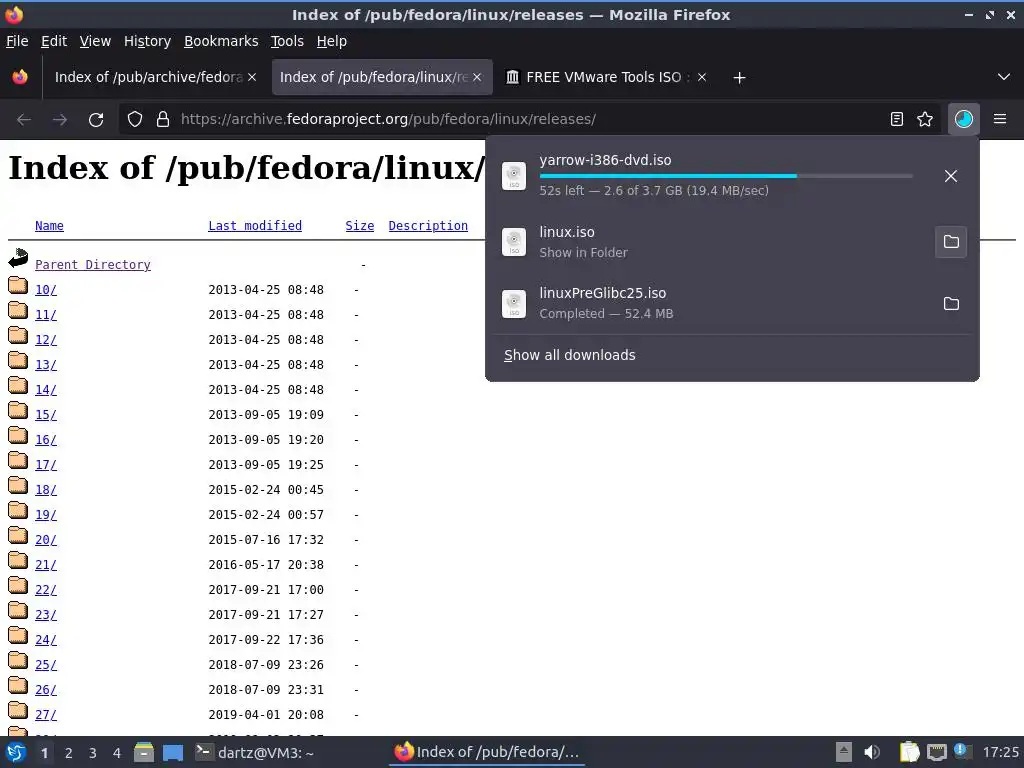Open directory link 27/
The width and height of the screenshot is (1024, 768).
[x=46, y=714]
